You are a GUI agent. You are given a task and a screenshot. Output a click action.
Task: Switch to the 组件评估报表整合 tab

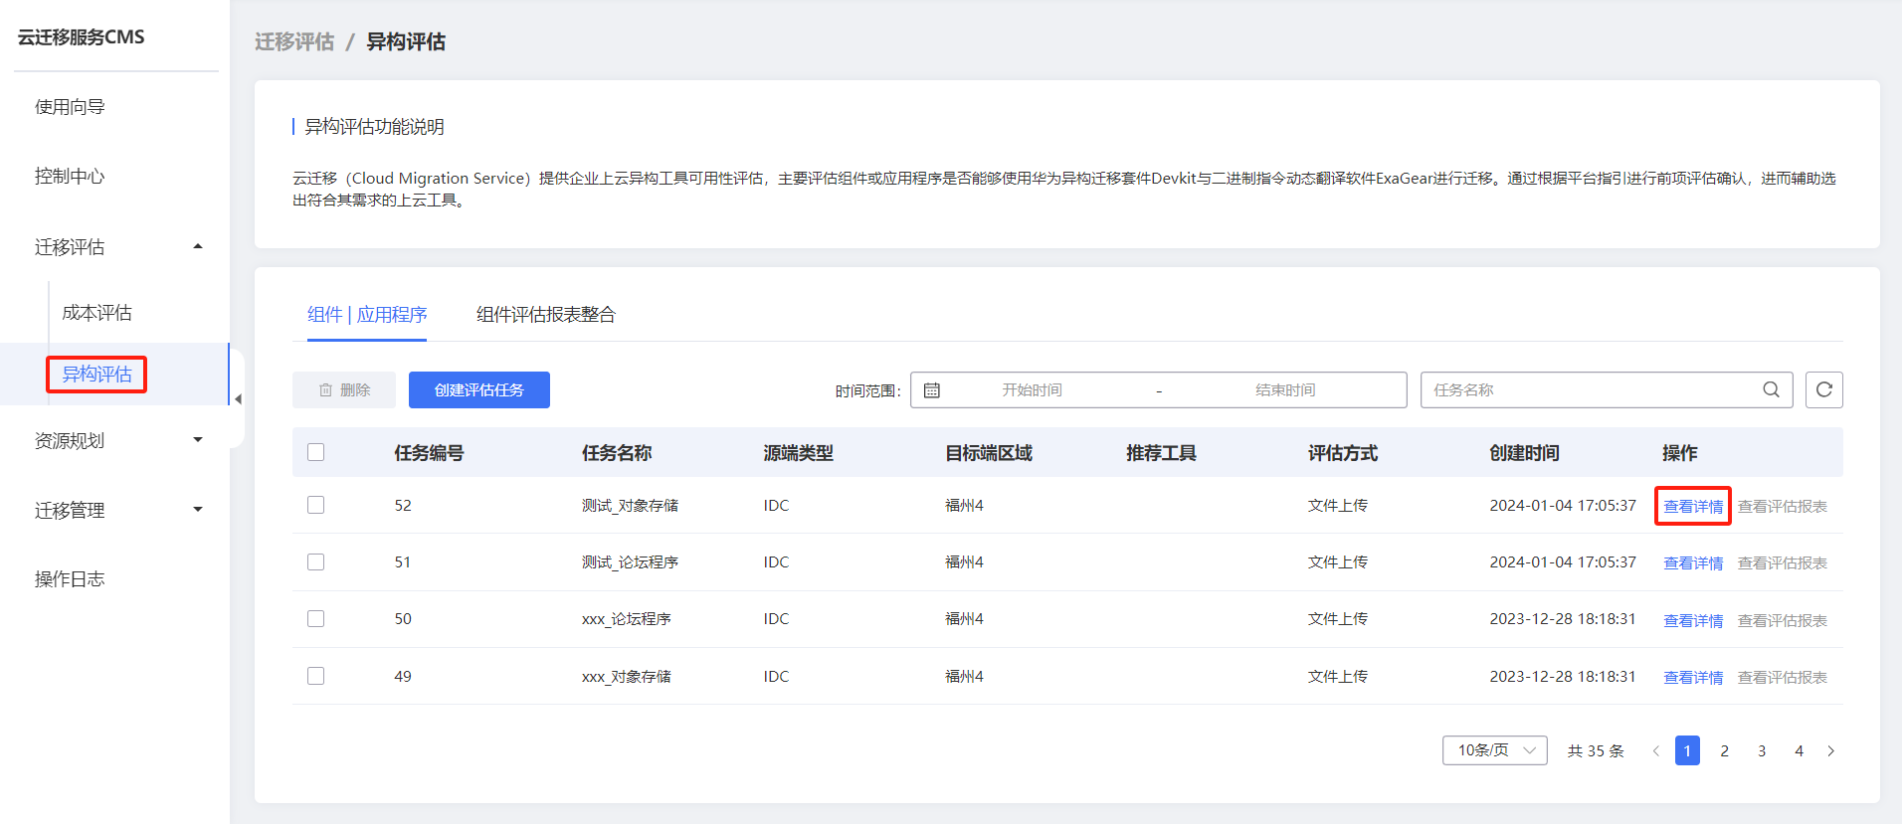tap(545, 315)
